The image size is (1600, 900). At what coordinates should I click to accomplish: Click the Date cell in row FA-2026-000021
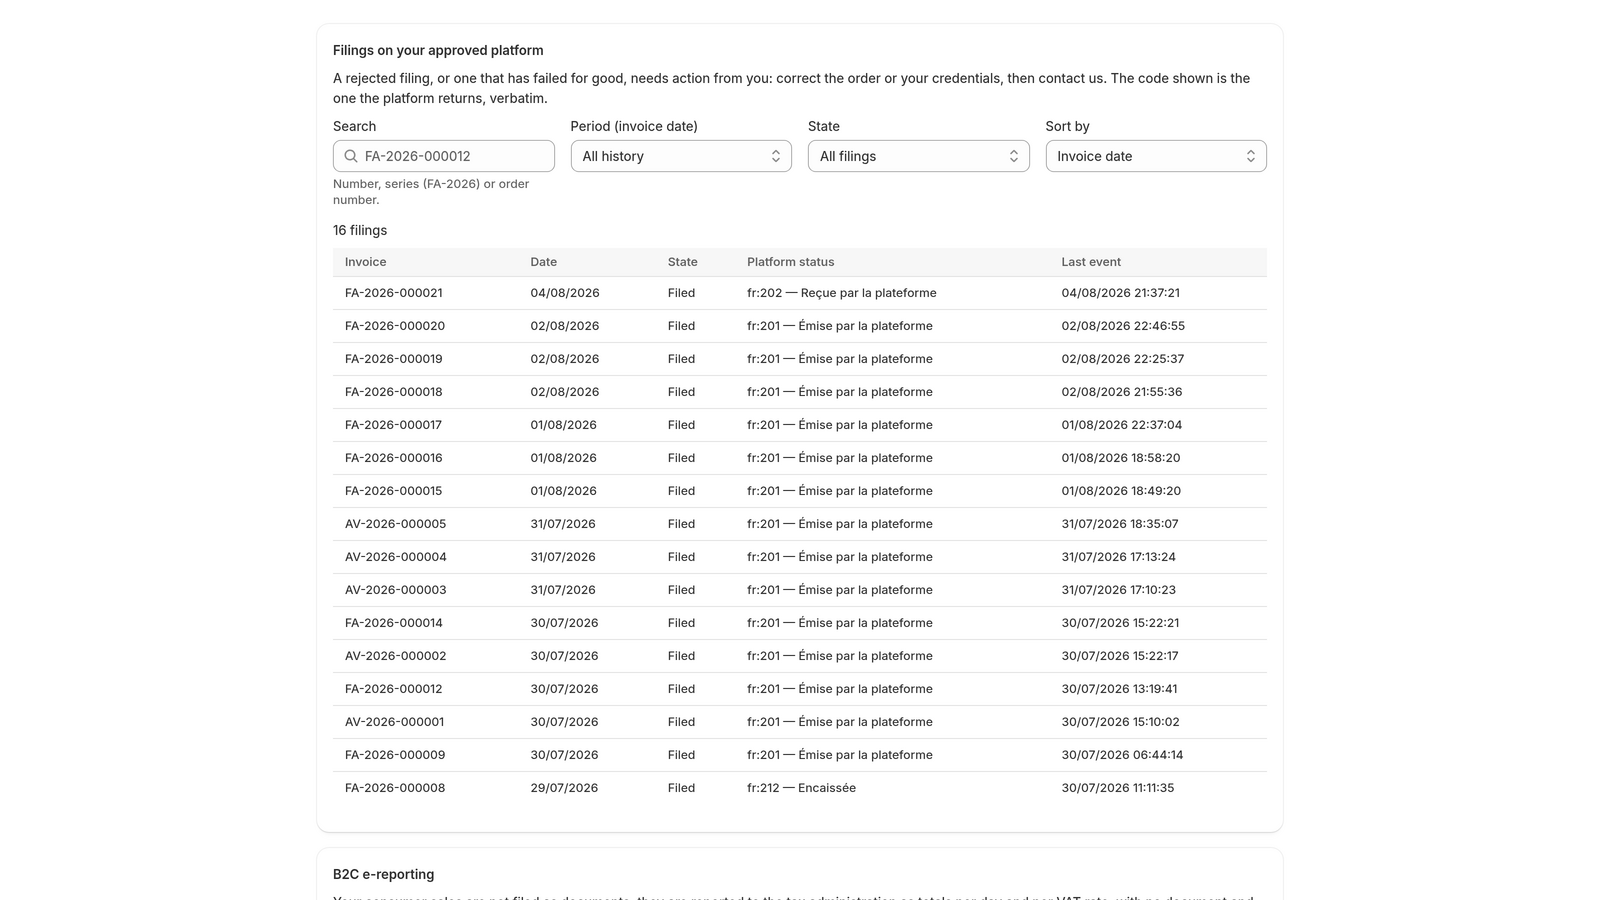pos(565,293)
